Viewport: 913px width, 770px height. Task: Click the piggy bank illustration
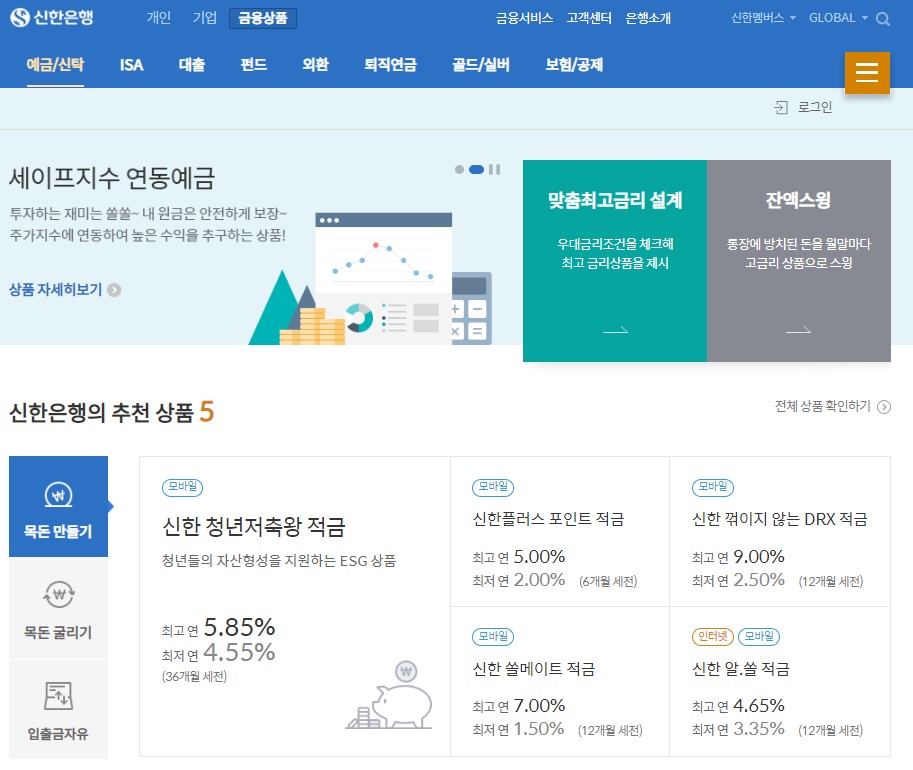tap(390, 695)
